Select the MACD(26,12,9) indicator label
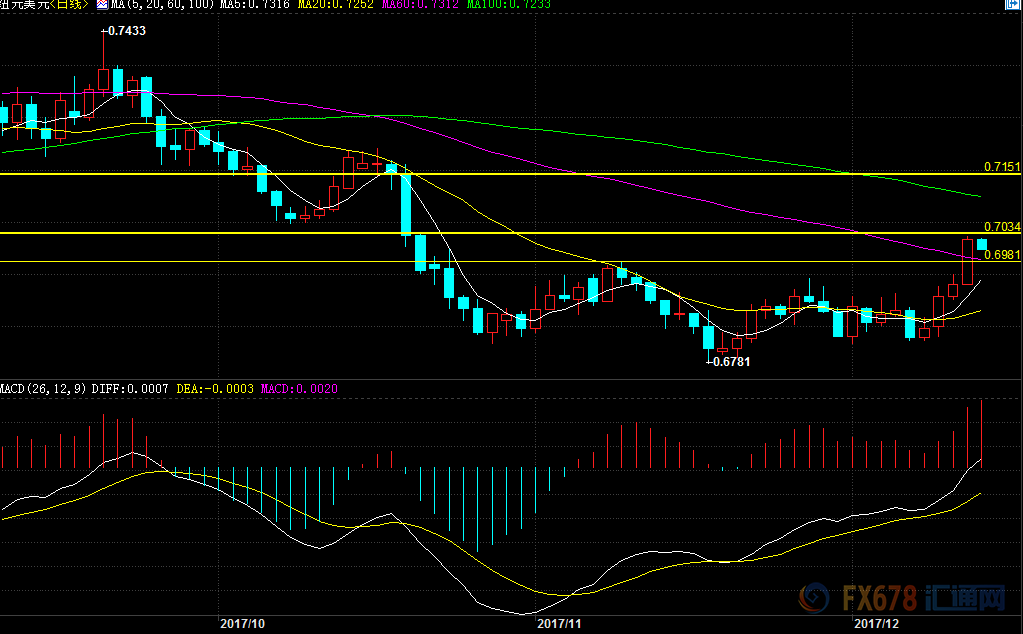 pos(43,389)
